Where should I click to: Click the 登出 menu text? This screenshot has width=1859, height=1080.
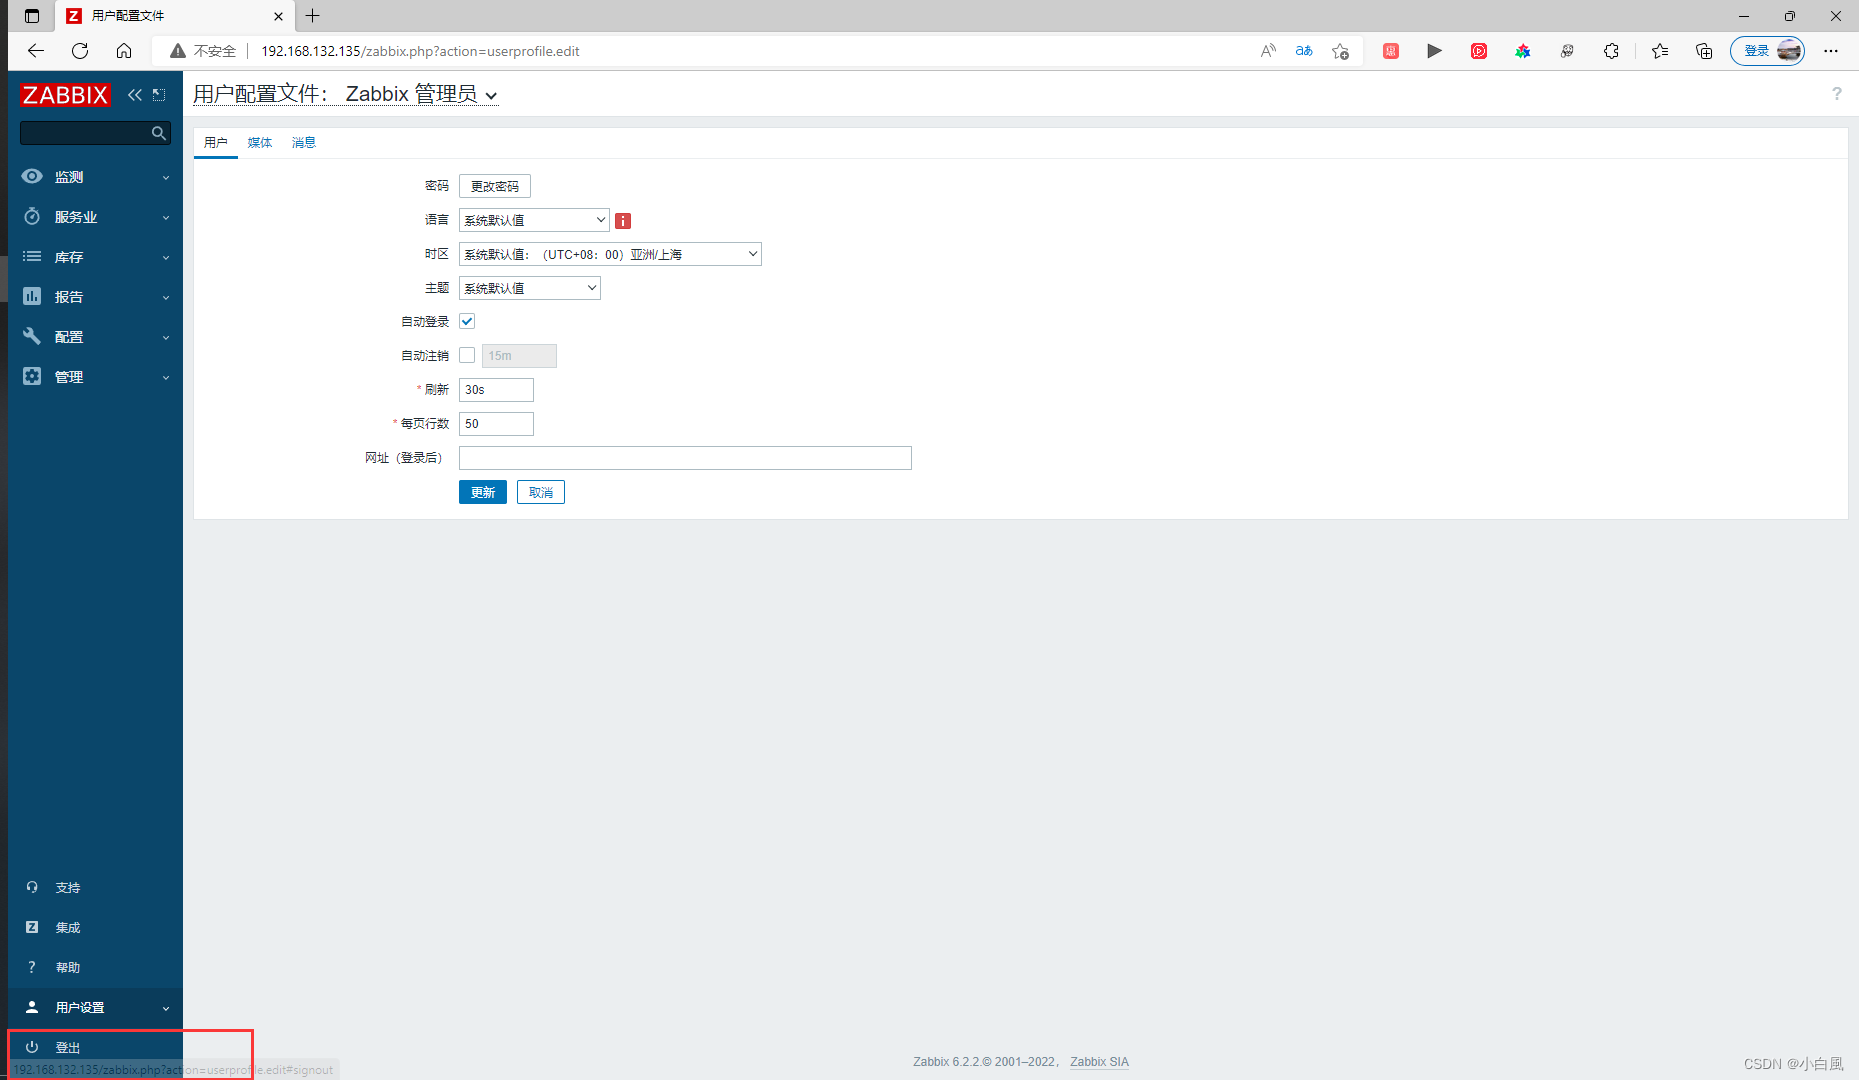tap(68, 1048)
